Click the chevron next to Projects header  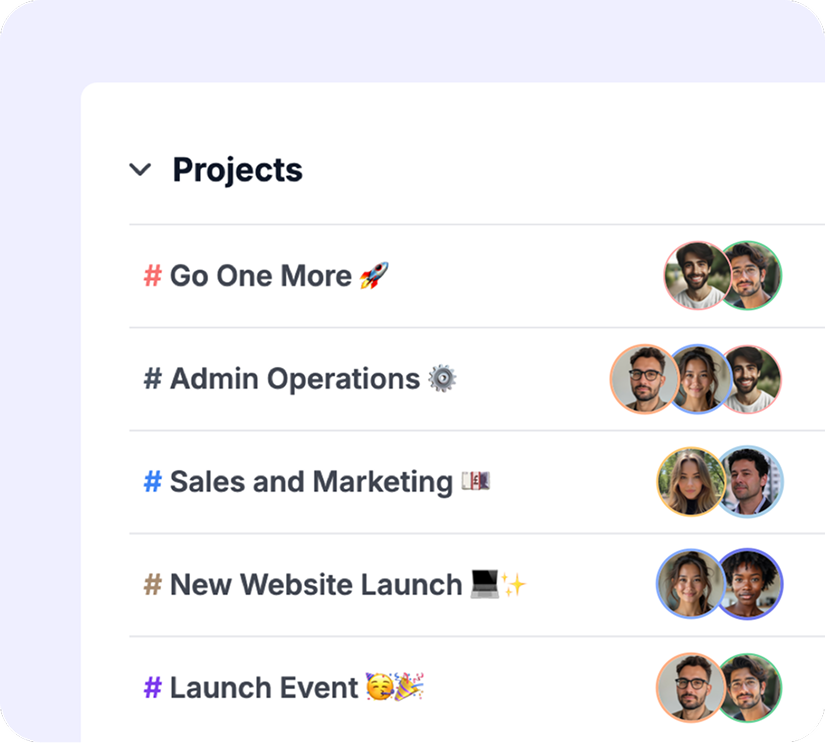pyautogui.click(x=139, y=170)
